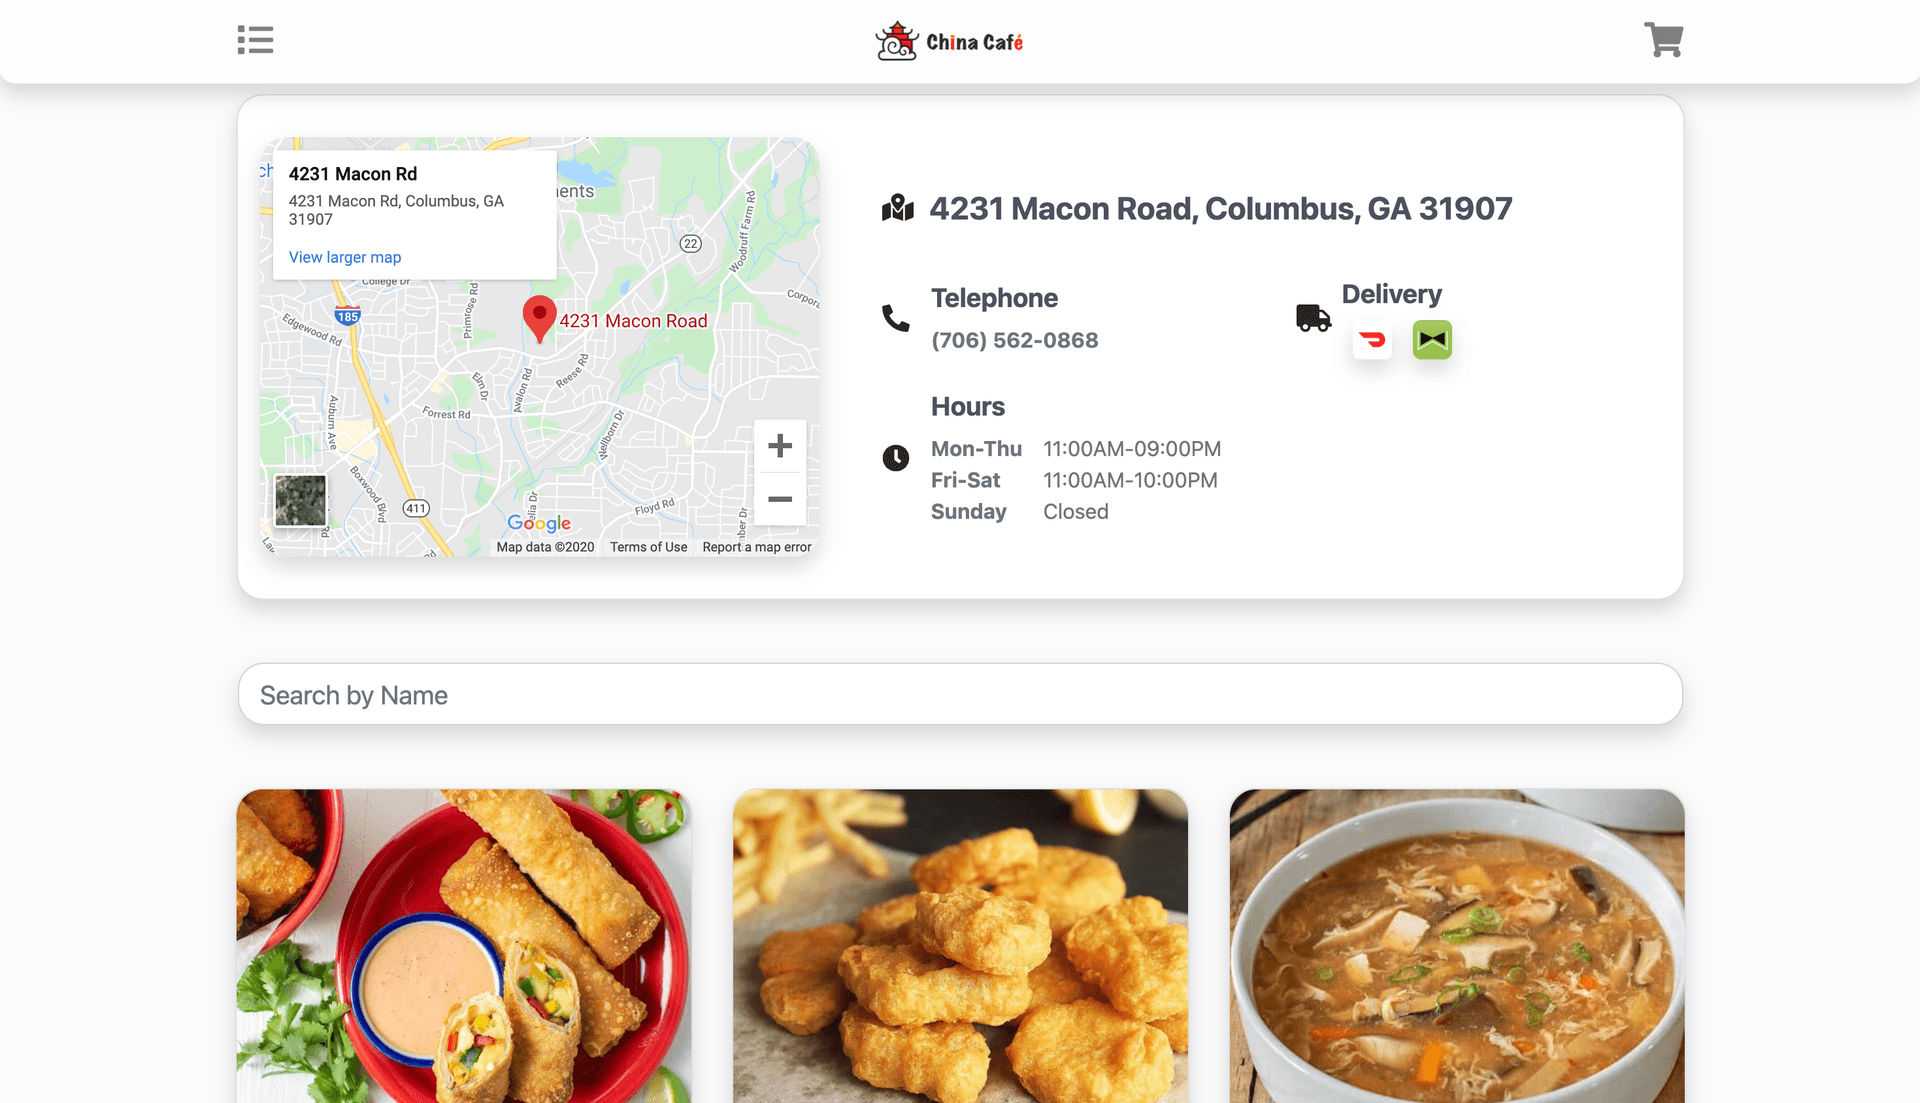The image size is (1920, 1103).
Task: Open the green delivery service icon
Action: (1432, 340)
